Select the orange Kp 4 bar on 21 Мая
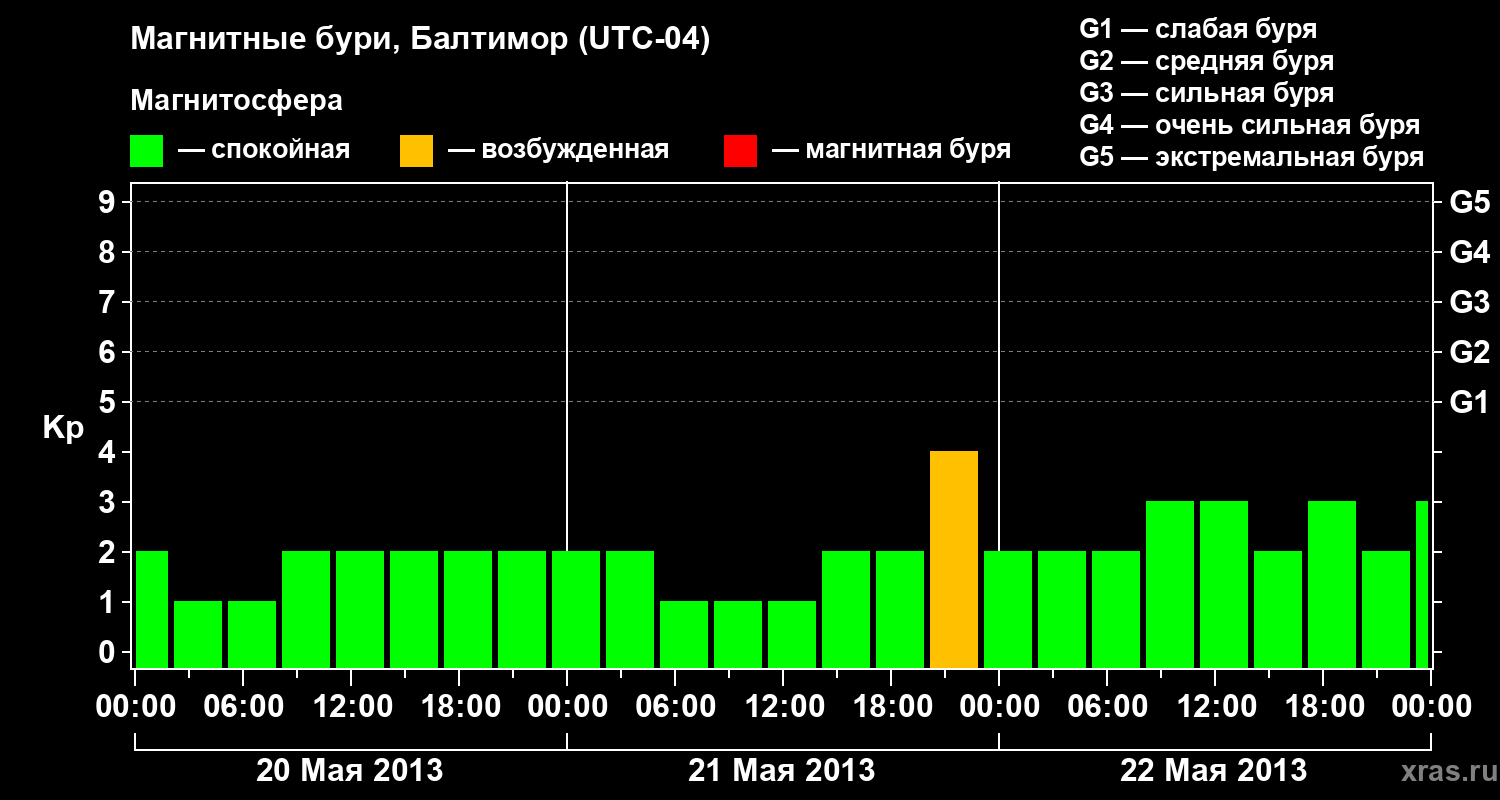The width and height of the screenshot is (1500, 800). pyautogui.click(x=954, y=560)
